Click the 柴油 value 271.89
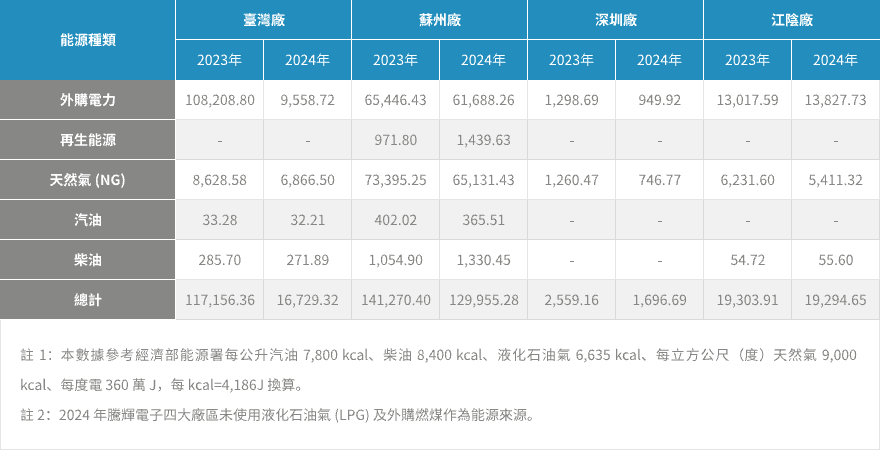The image size is (880, 450). [308, 260]
